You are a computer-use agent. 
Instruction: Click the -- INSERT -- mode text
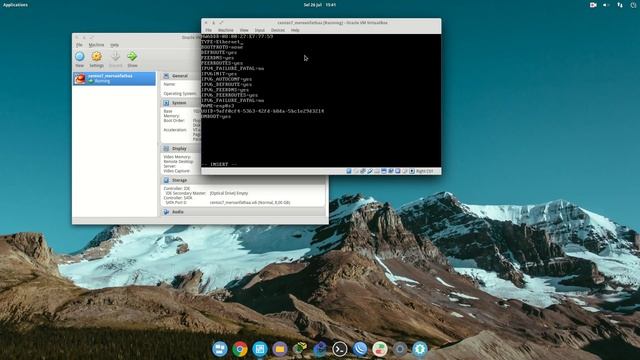click(219, 164)
